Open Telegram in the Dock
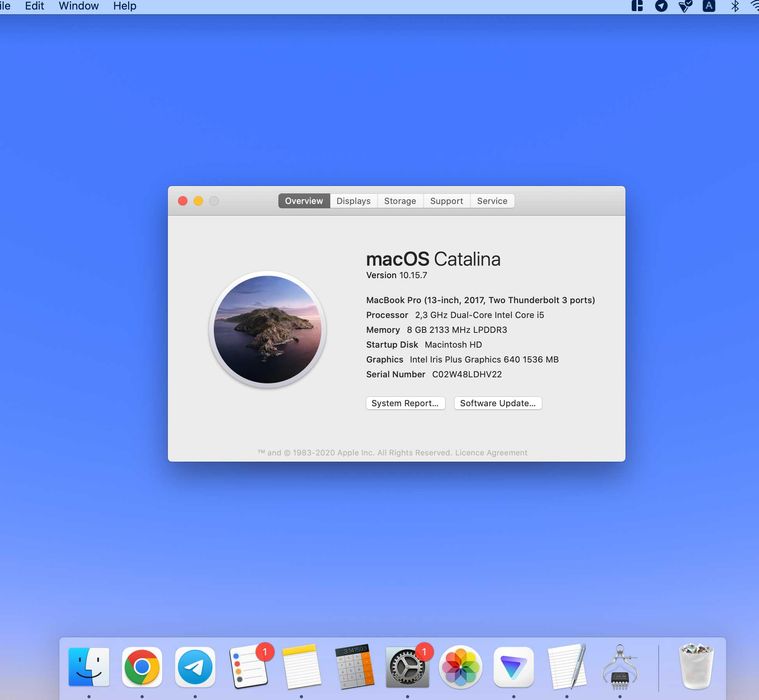759x700 pixels. click(x=195, y=667)
